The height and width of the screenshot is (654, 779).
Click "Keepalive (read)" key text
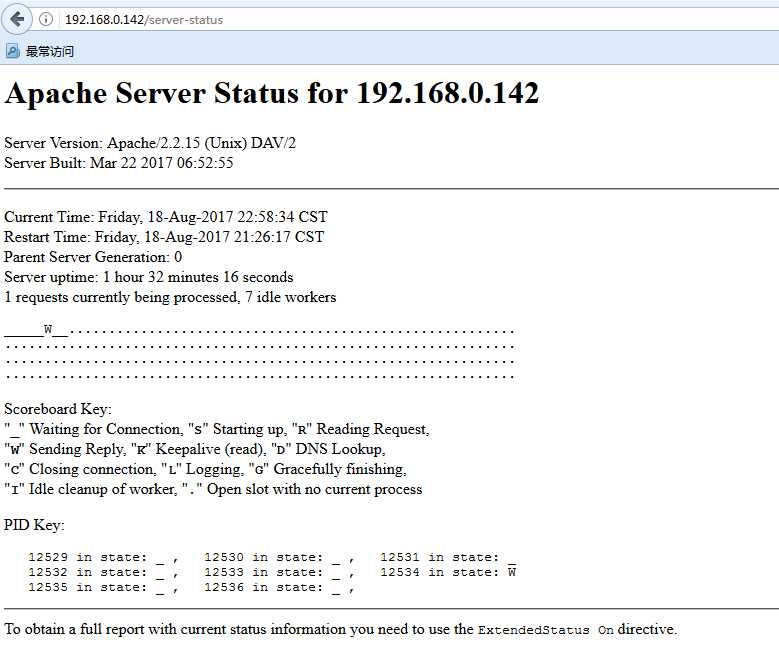pyautogui.click(x=210, y=449)
